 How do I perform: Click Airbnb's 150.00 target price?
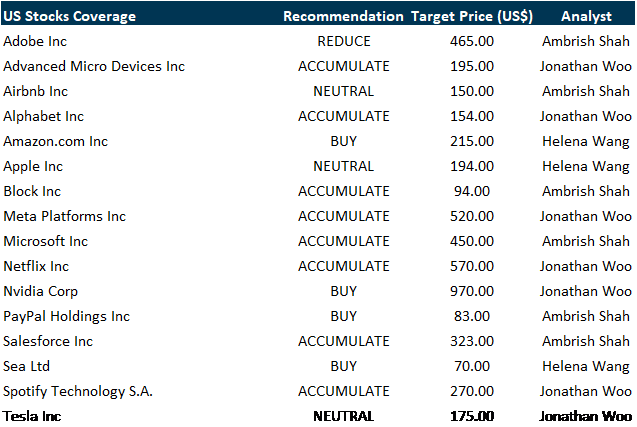[472, 91]
